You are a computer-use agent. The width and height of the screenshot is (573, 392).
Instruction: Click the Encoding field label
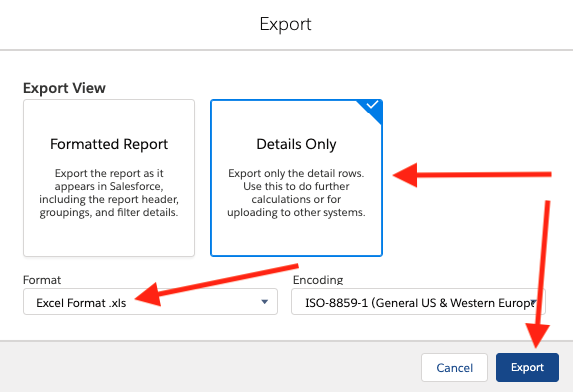tap(318, 280)
